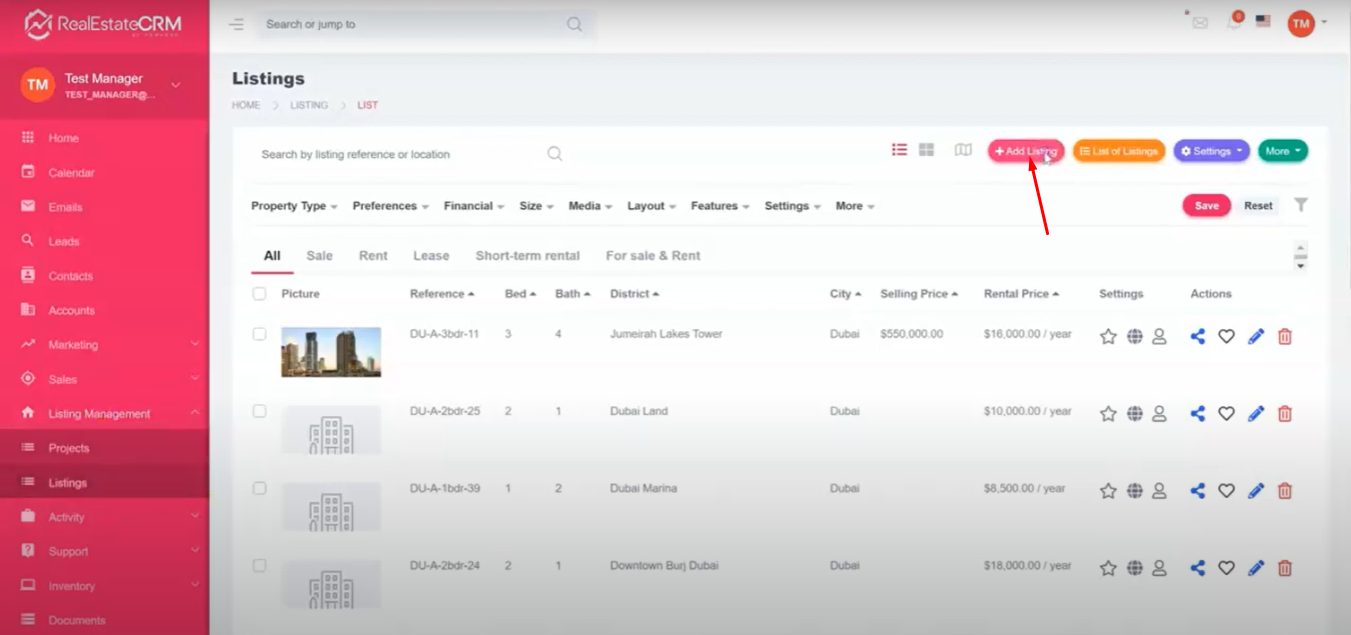Delete the Dubai Marina listing
Viewport: 1351px width, 635px height.
[x=1285, y=491]
